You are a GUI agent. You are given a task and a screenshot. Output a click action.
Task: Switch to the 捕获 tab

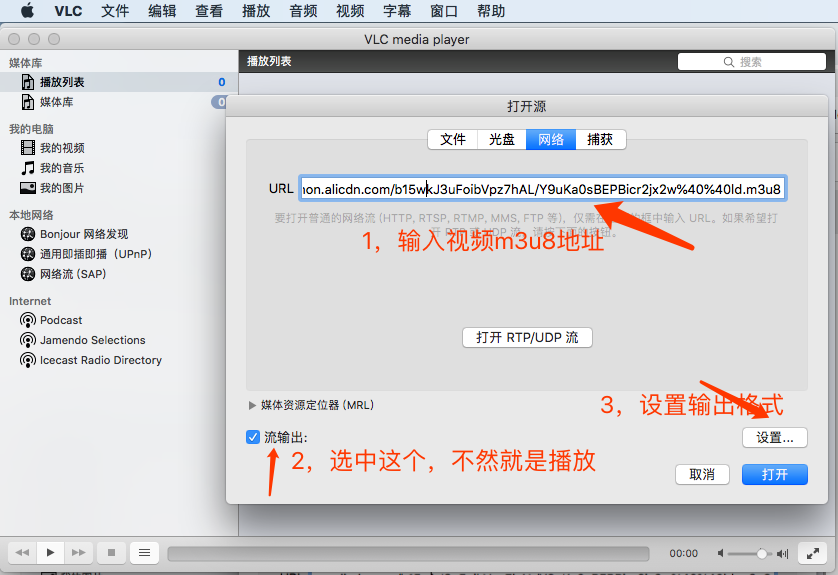point(600,139)
